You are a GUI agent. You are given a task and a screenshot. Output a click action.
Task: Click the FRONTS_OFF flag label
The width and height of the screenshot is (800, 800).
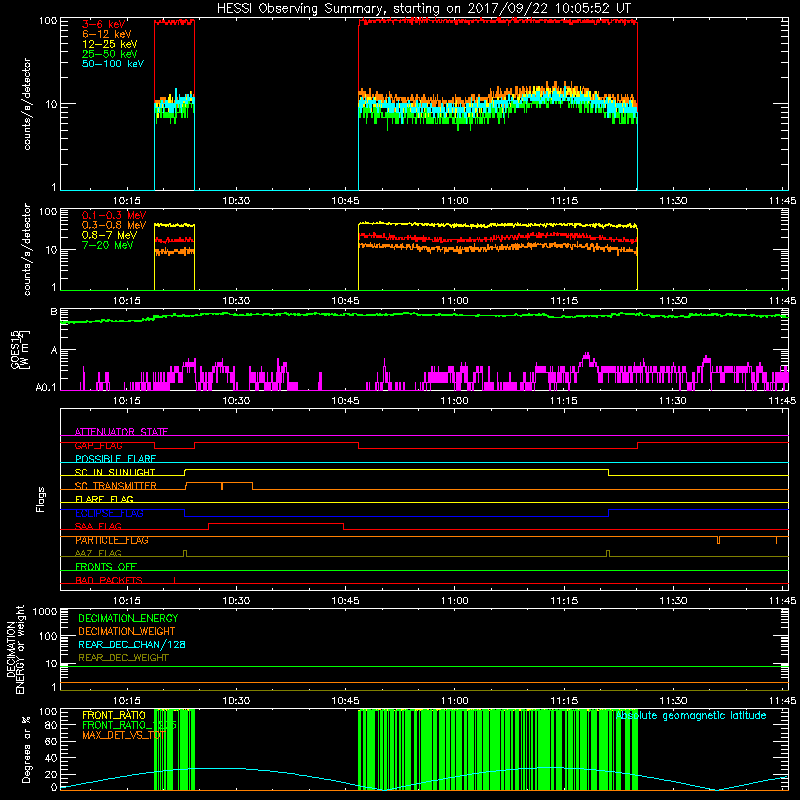coord(106,567)
